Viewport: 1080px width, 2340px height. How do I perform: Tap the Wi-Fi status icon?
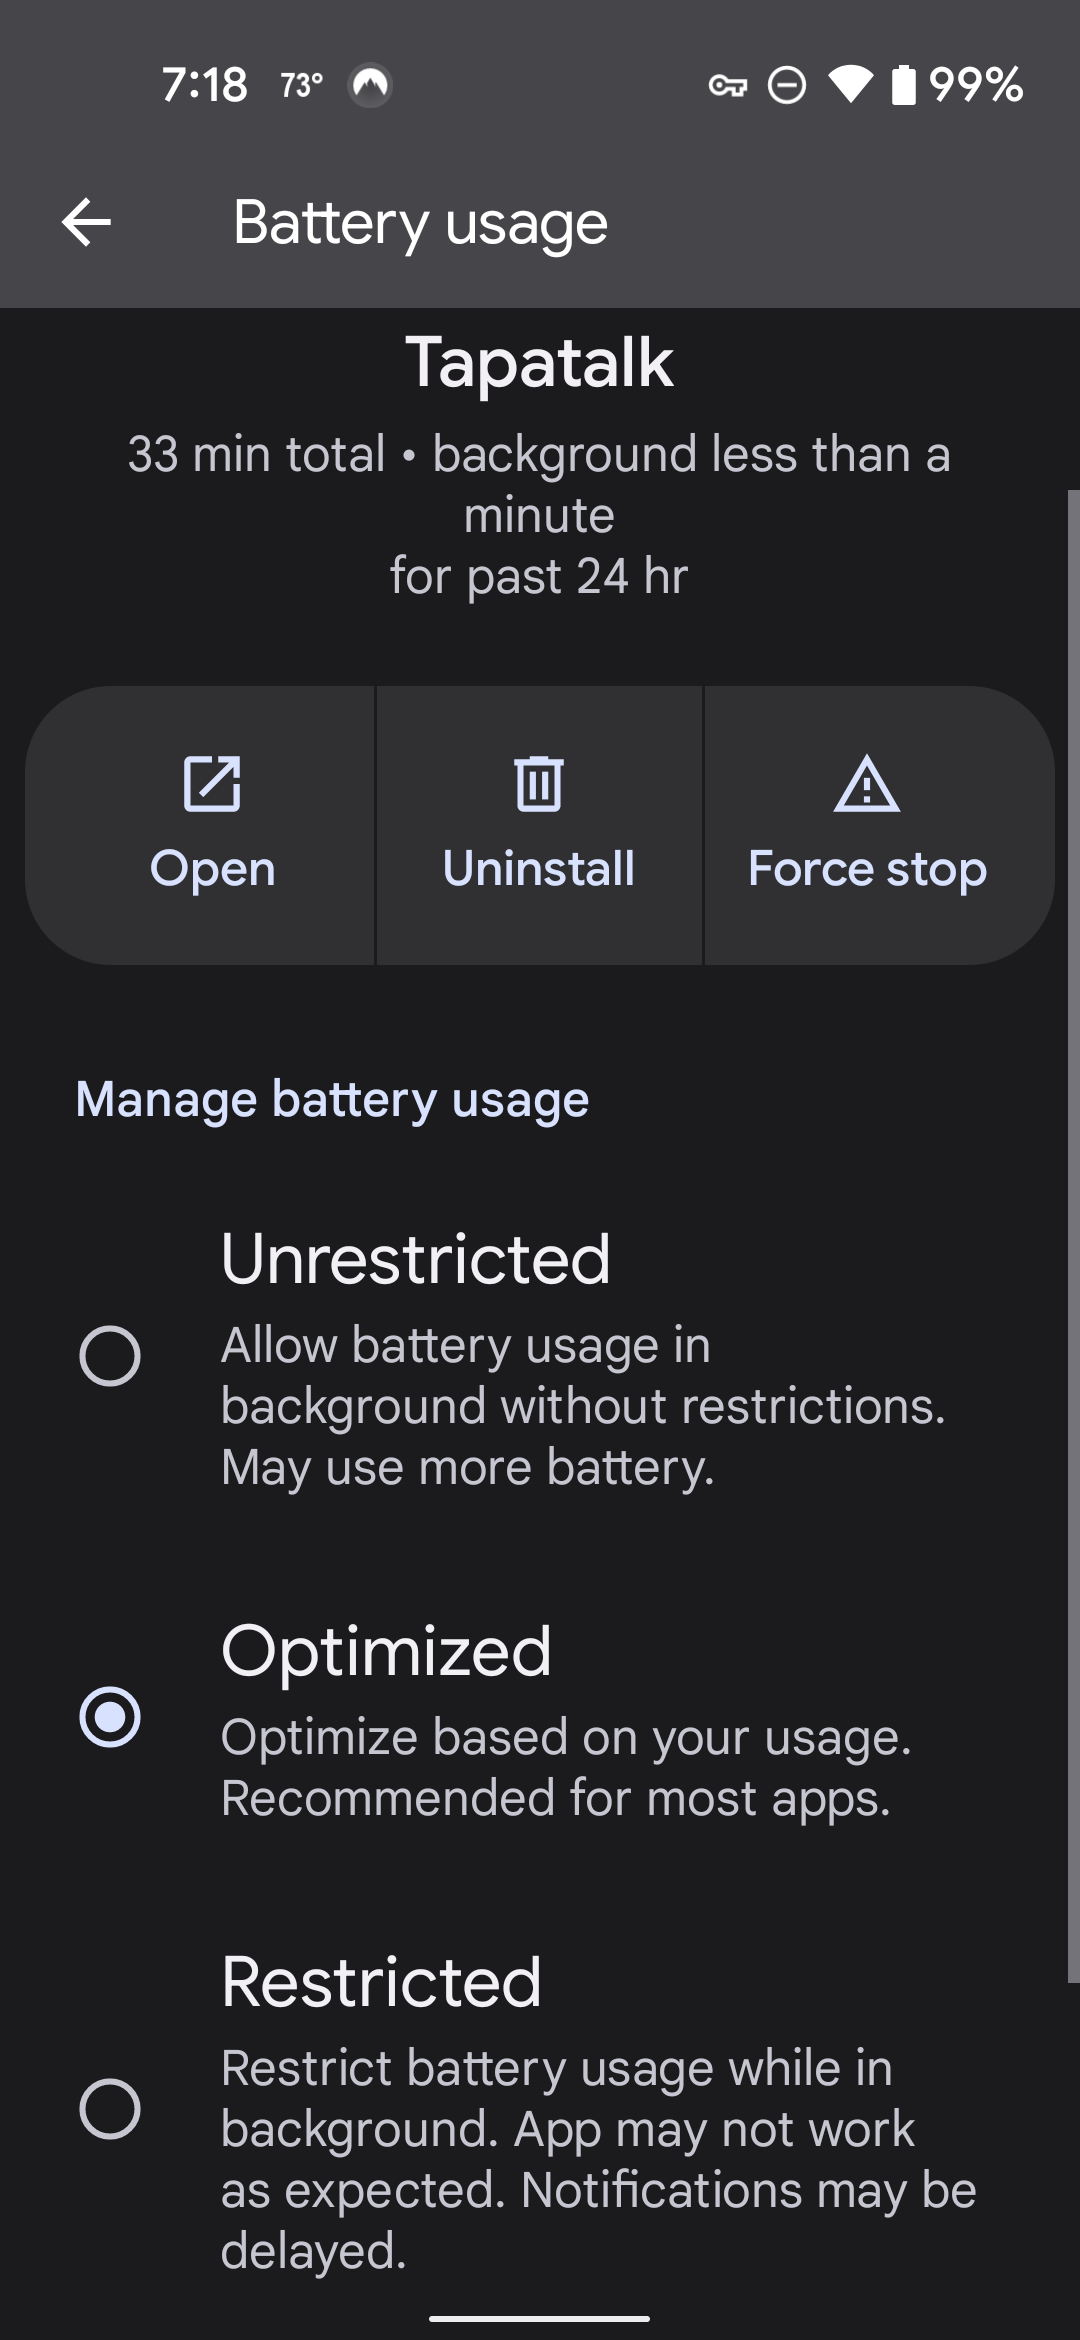point(851,85)
